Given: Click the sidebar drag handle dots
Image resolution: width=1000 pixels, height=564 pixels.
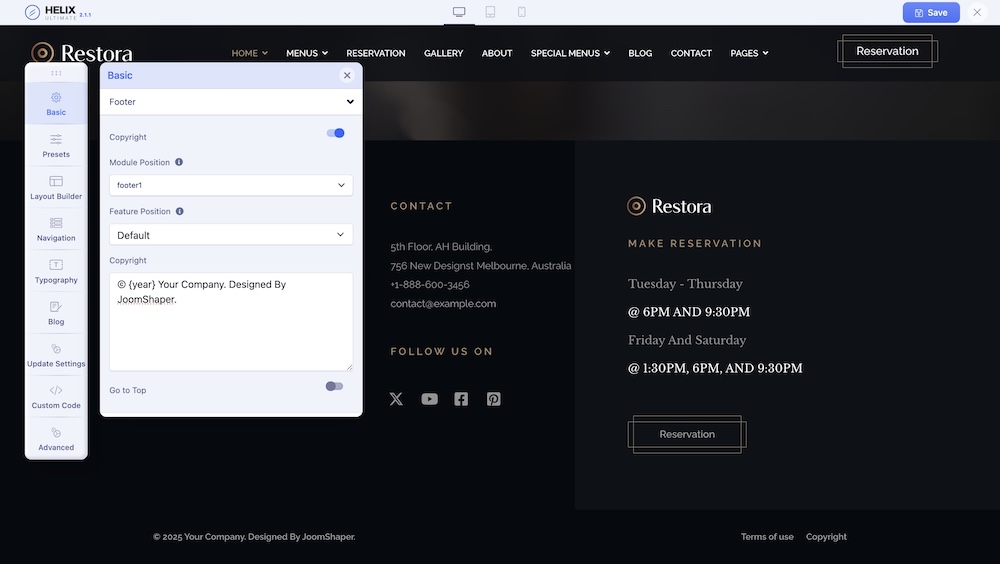Looking at the screenshot, I should 56,73.
